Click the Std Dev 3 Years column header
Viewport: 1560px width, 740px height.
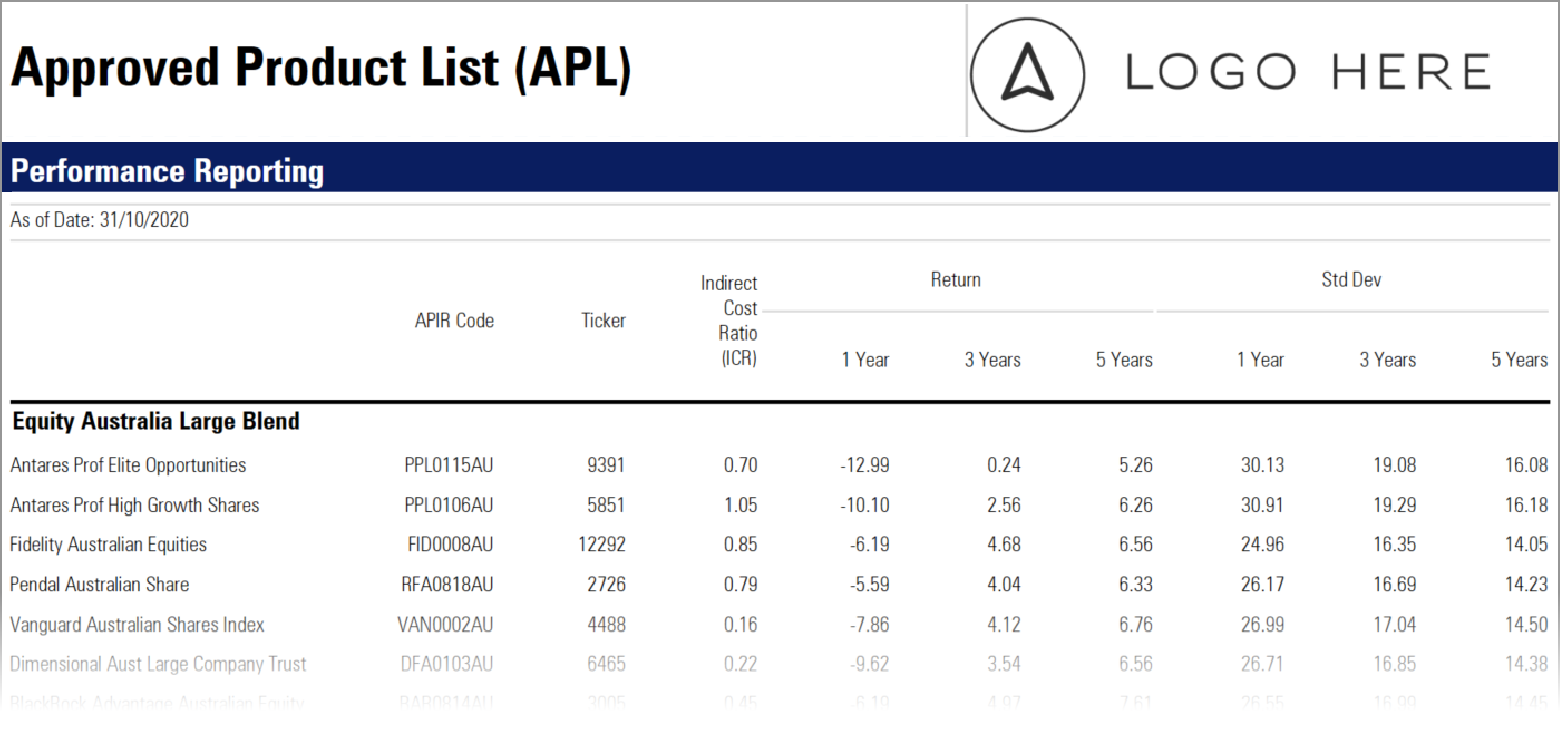(1387, 360)
